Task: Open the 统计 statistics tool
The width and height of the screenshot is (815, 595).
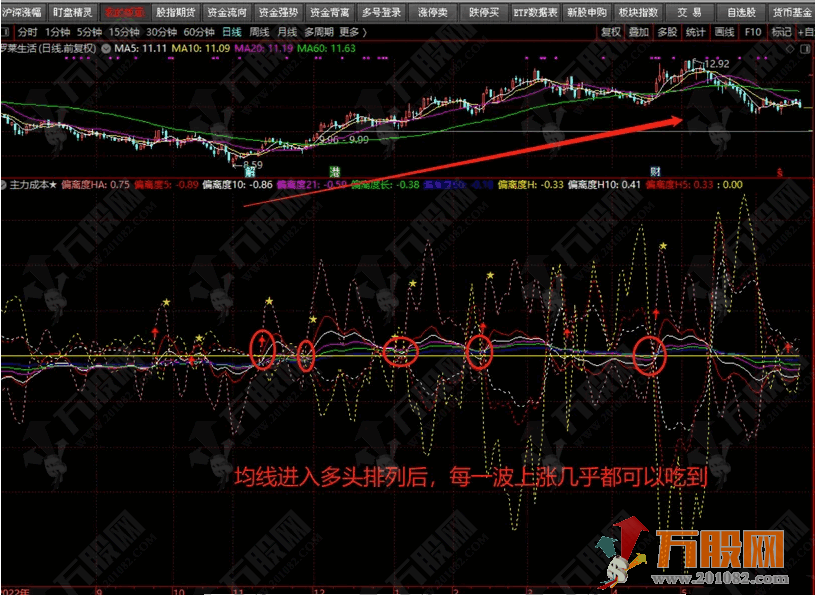Action: [x=695, y=32]
